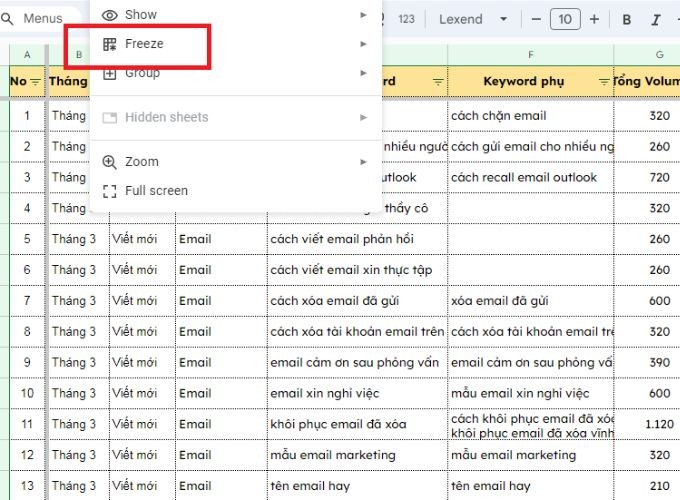Select cell 'mẫu email xin nghỉ việc'
Image resolution: width=680 pixels, height=500 pixels.
point(530,393)
